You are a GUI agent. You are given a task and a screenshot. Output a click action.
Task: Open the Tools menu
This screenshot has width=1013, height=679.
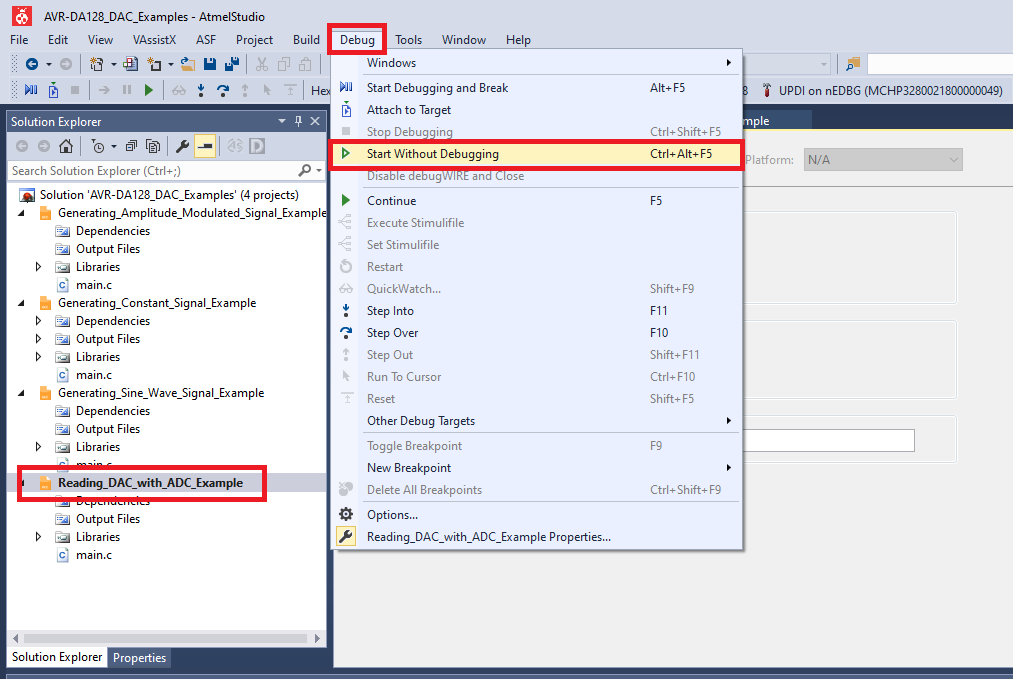tap(408, 39)
